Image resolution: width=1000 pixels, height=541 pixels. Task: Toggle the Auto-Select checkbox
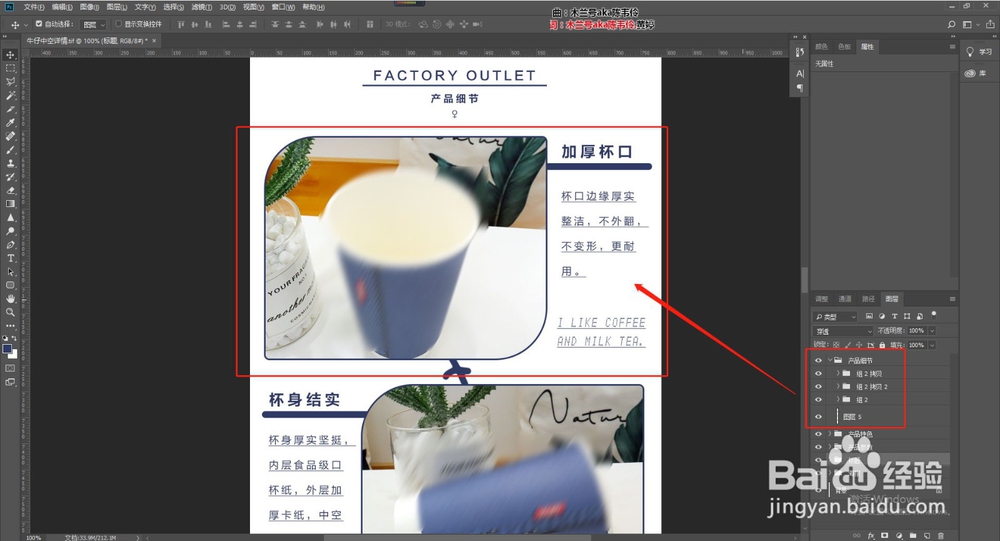(x=39, y=24)
